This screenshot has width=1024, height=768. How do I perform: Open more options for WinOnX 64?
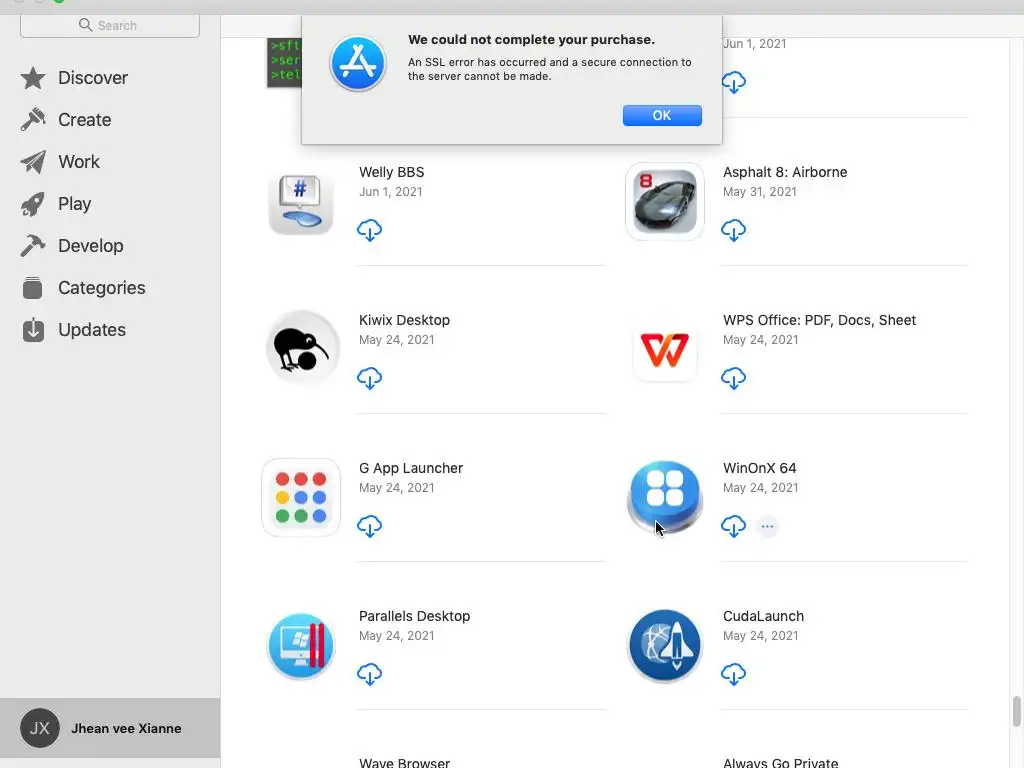pyautogui.click(x=767, y=526)
